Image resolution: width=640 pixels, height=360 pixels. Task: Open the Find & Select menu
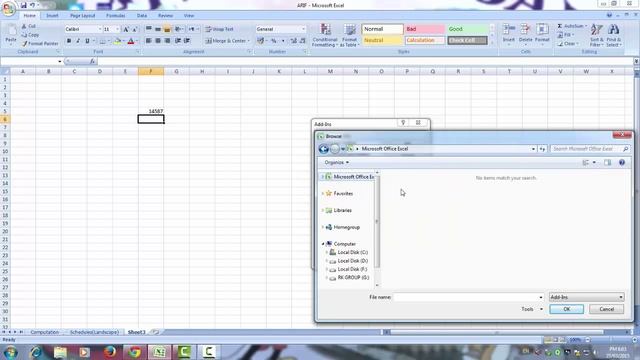click(613, 35)
